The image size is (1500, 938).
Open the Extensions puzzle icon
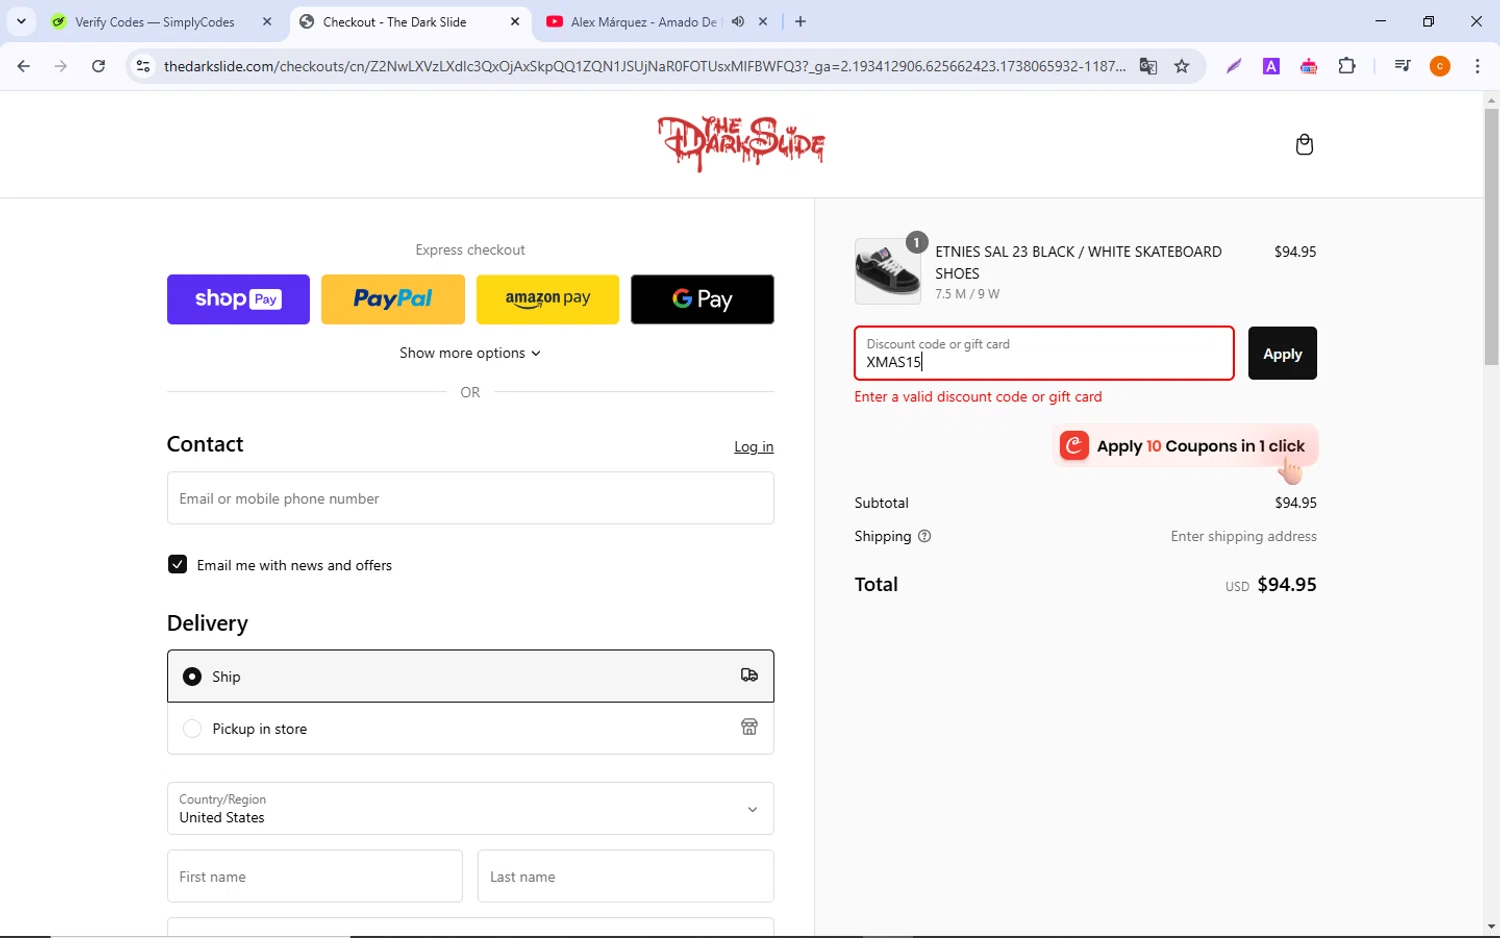point(1347,66)
